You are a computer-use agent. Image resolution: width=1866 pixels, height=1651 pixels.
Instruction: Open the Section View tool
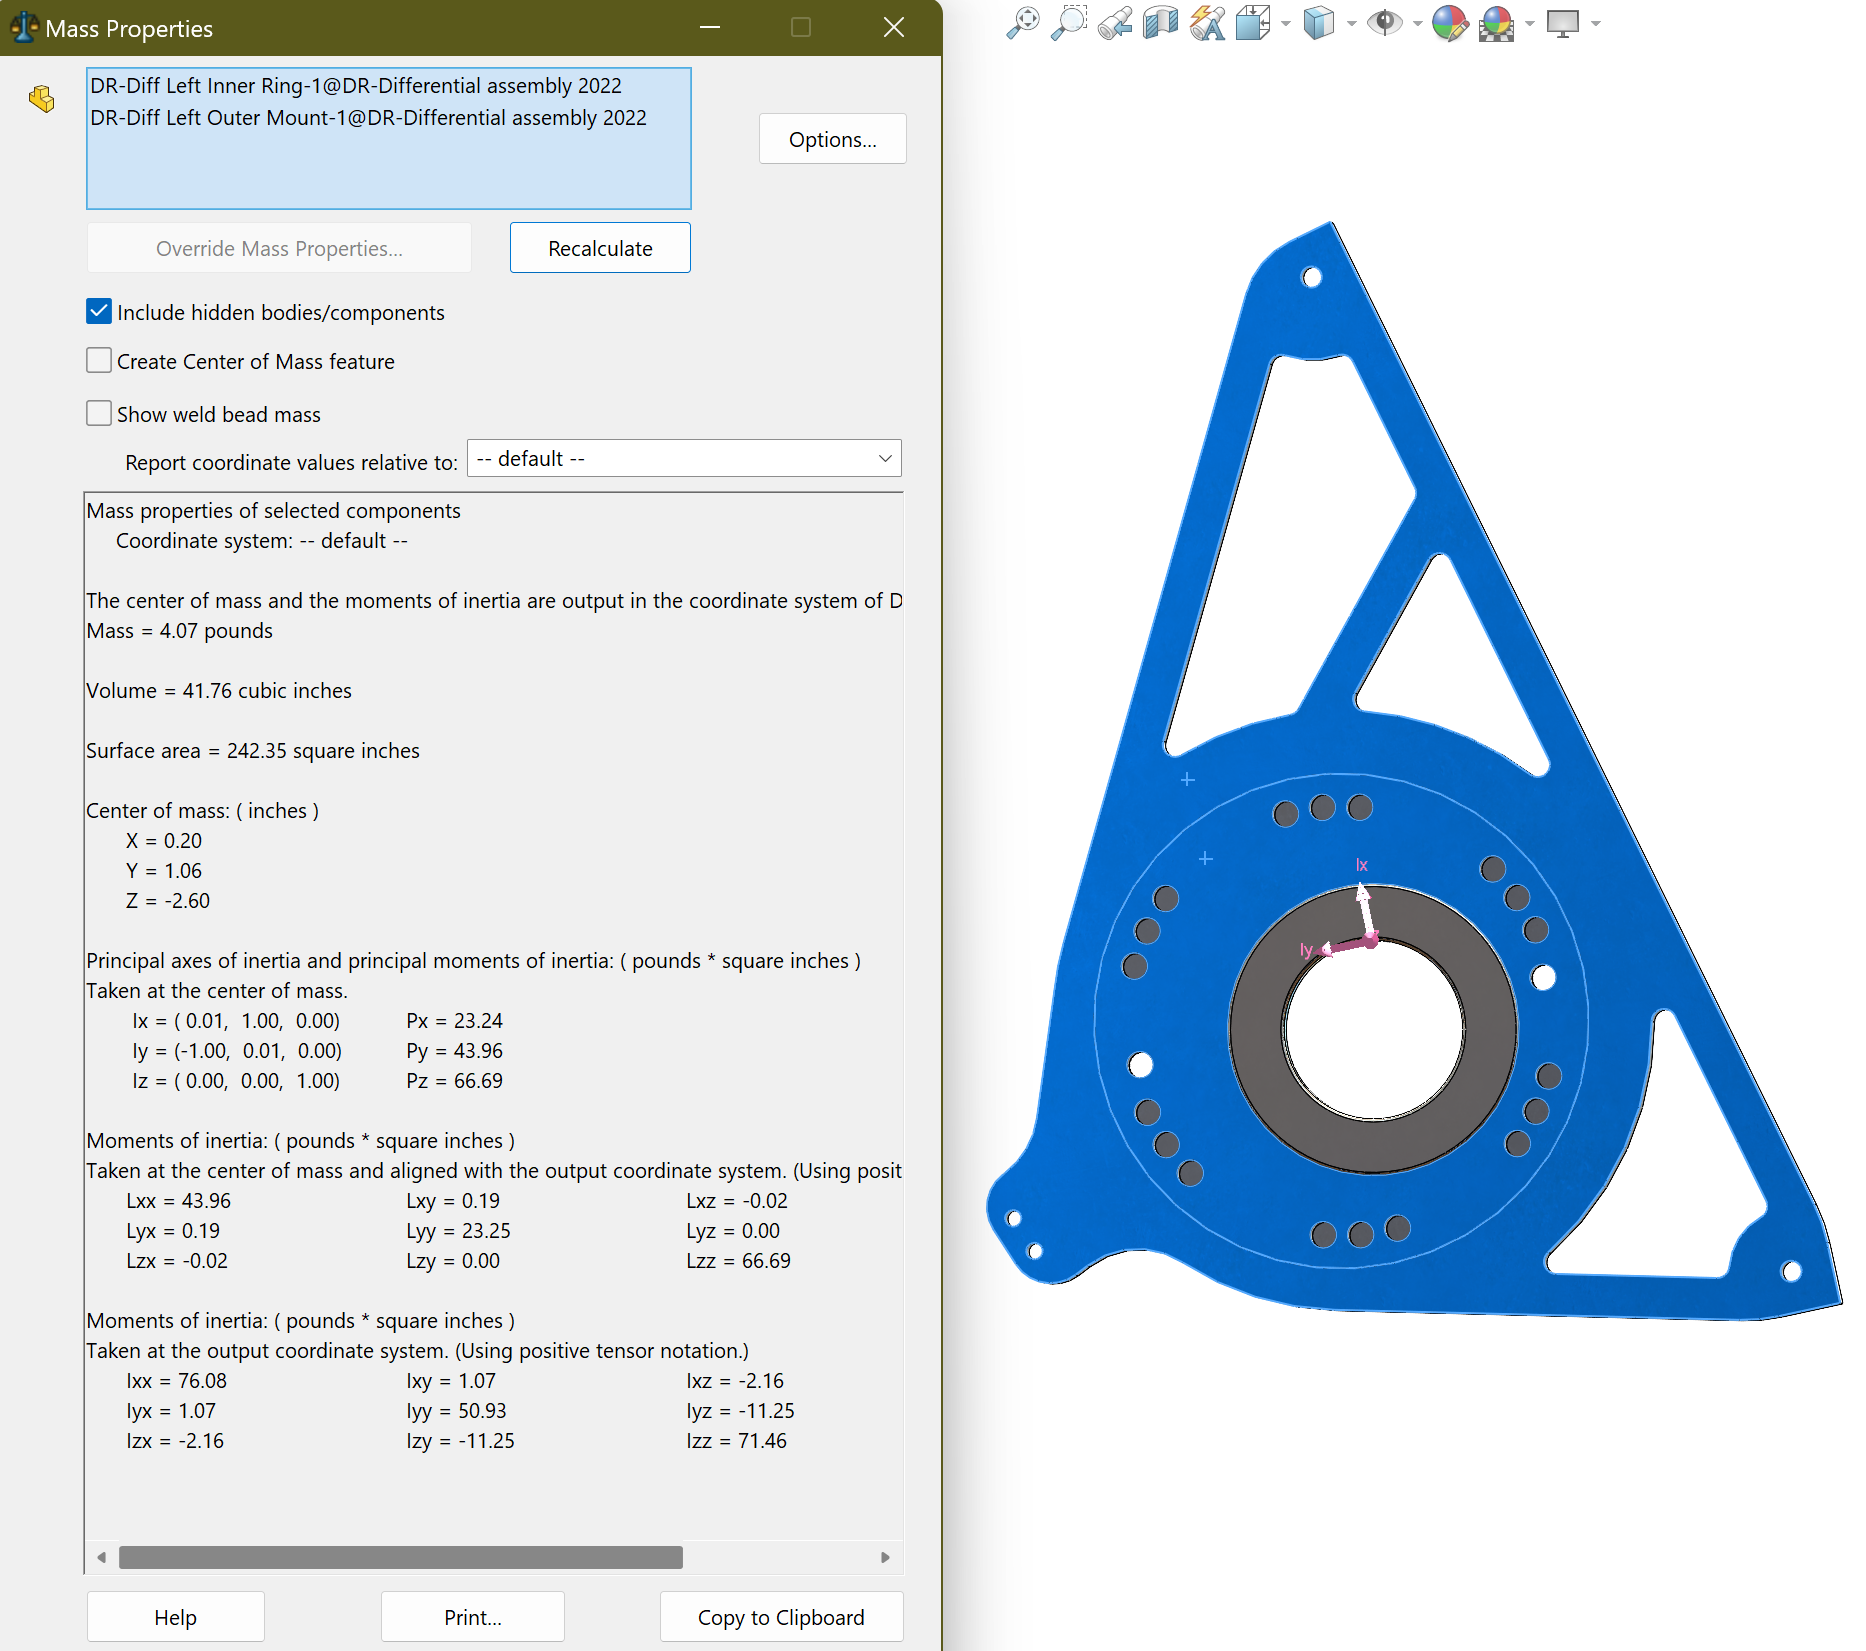tap(1161, 23)
